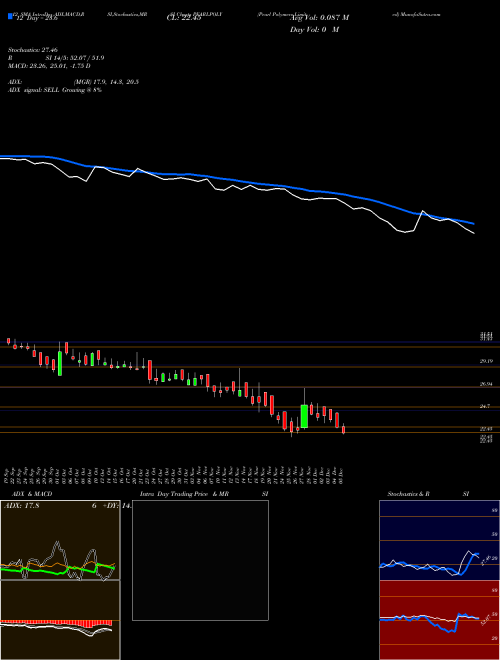The width and height of the screenshot is (500, 660).
Task: Click the 'Stochastics & RSI' panel title
Action: (428, 494)
